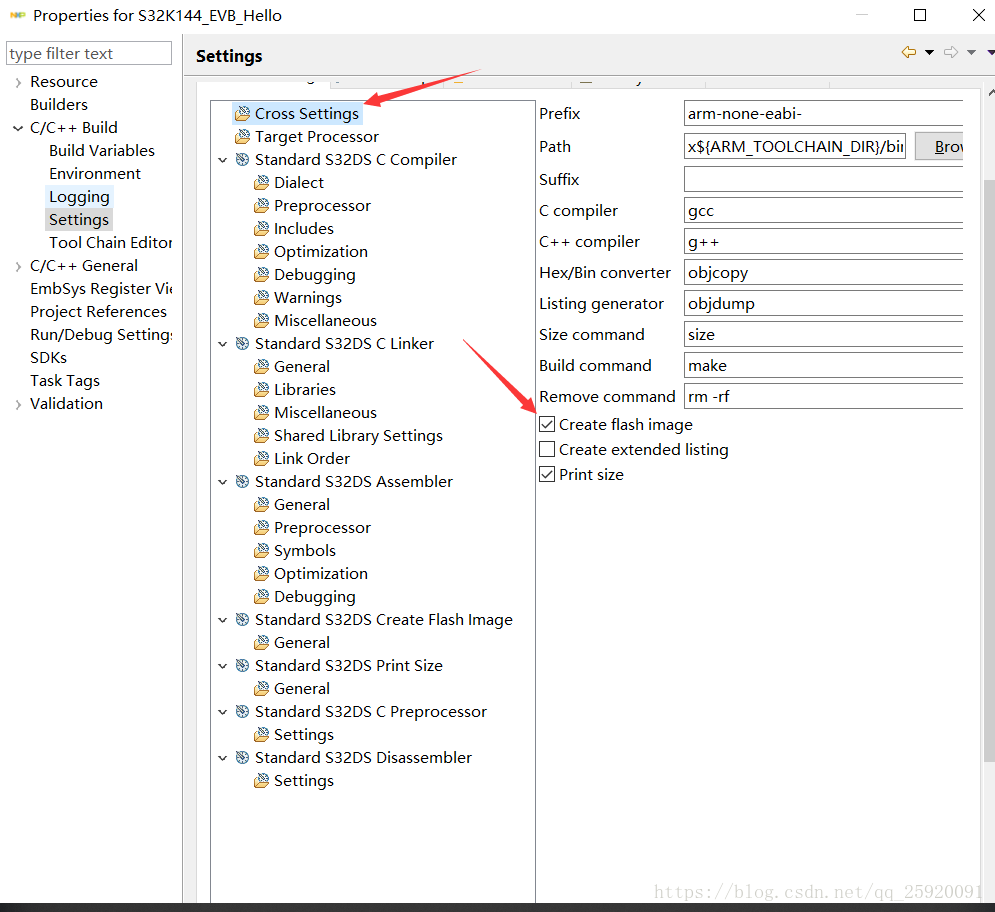Click the Build command make field
Viewport: 995px width, 912px height.
click(823, 366)
